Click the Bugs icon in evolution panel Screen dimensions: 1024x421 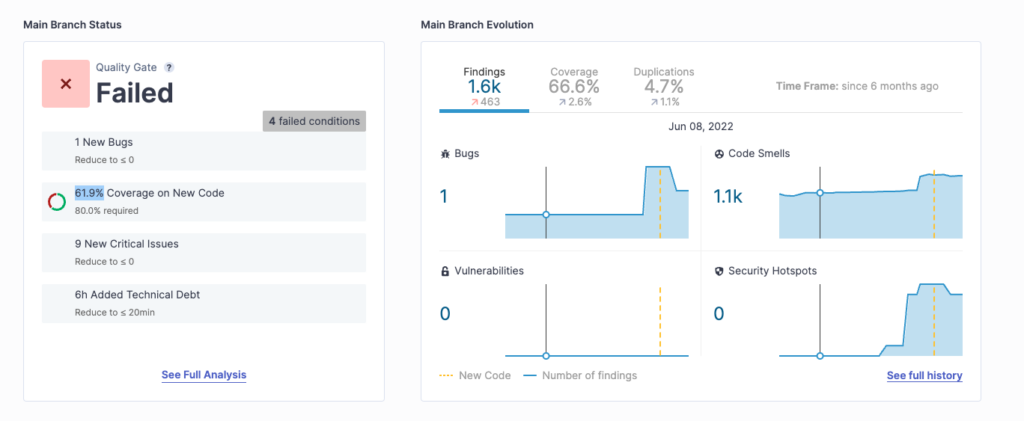pyautogui.click(x=445, y=154)
